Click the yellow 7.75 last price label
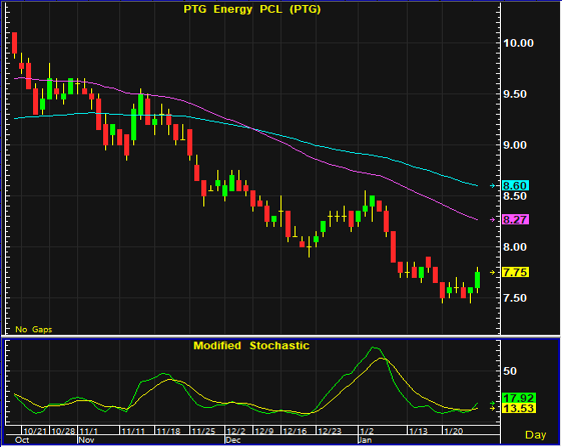562x447 pixels. click(515, 272)
